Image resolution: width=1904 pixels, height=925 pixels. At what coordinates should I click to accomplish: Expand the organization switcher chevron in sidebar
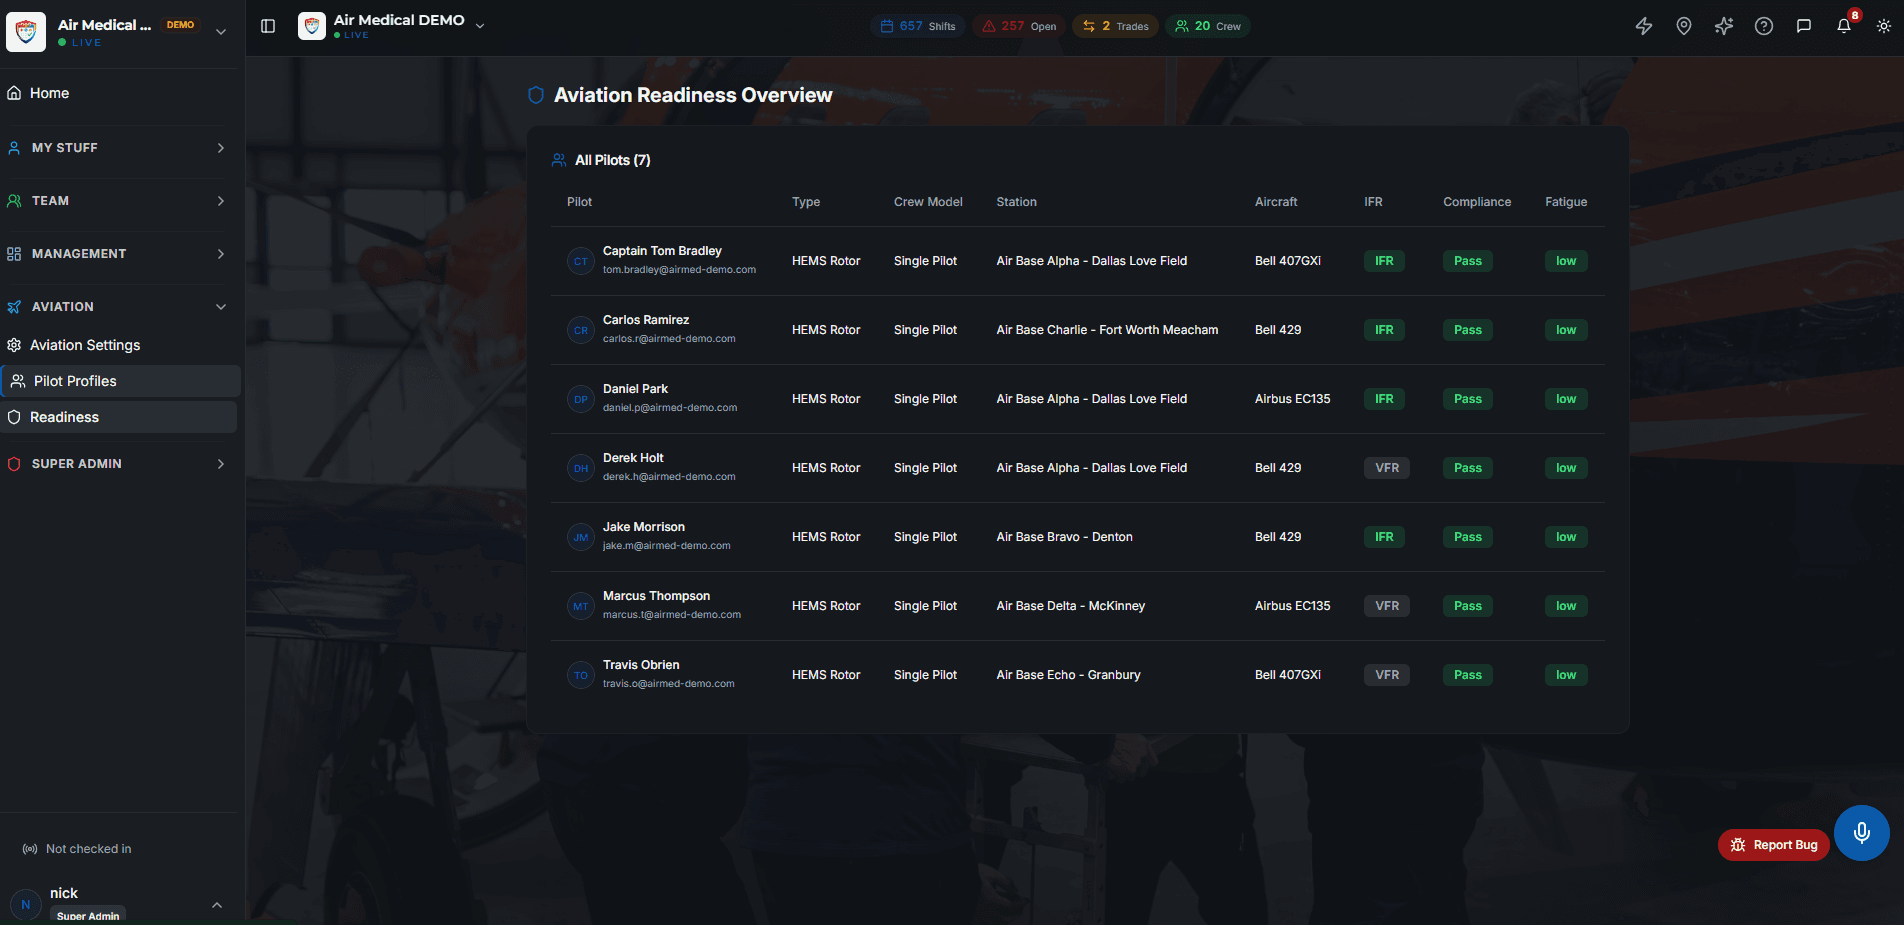[221, 32]
